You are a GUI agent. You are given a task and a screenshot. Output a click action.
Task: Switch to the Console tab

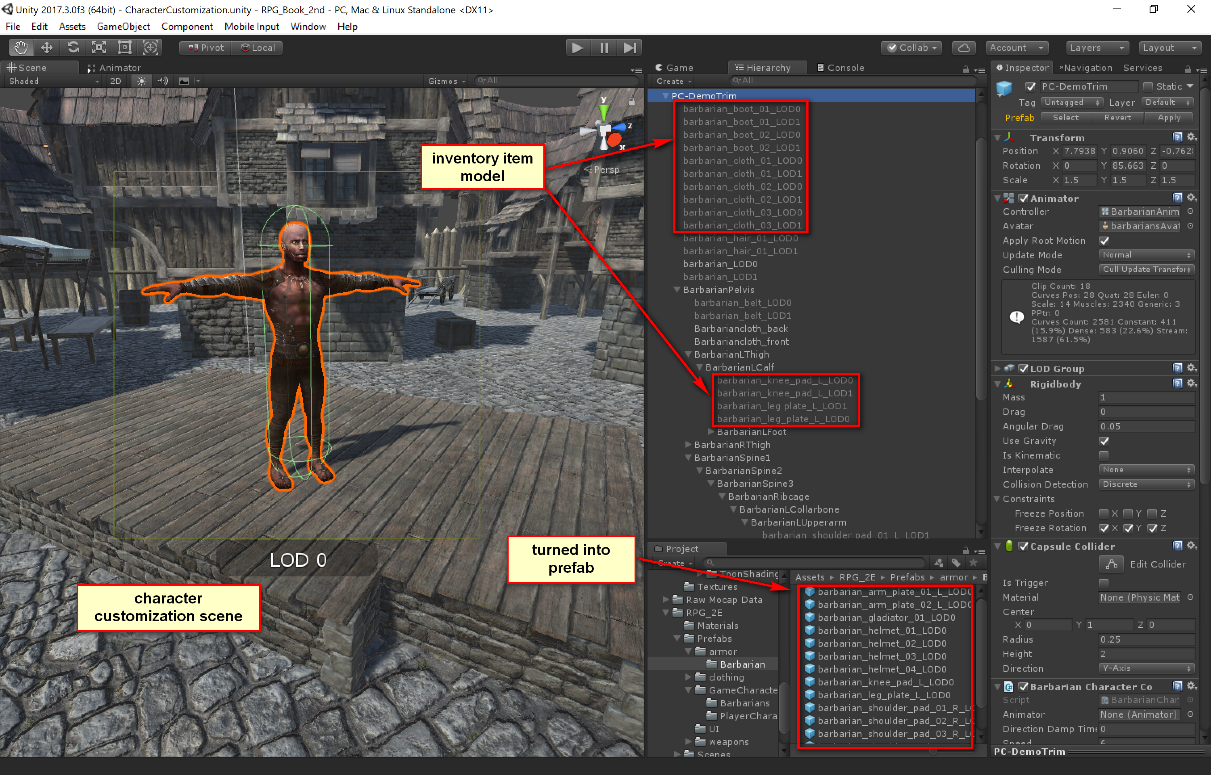(x=840, y=68)
